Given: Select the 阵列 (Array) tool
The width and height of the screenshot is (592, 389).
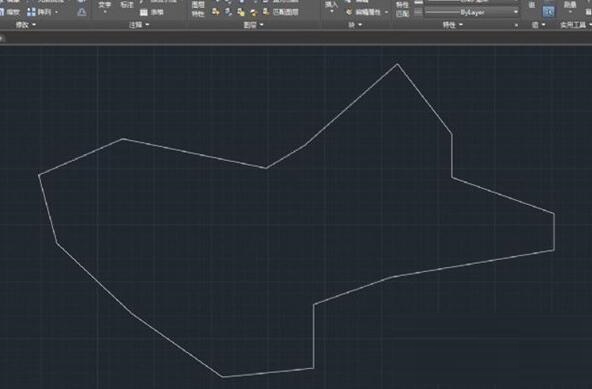Looking at the screenshot, I should (40, 12).
